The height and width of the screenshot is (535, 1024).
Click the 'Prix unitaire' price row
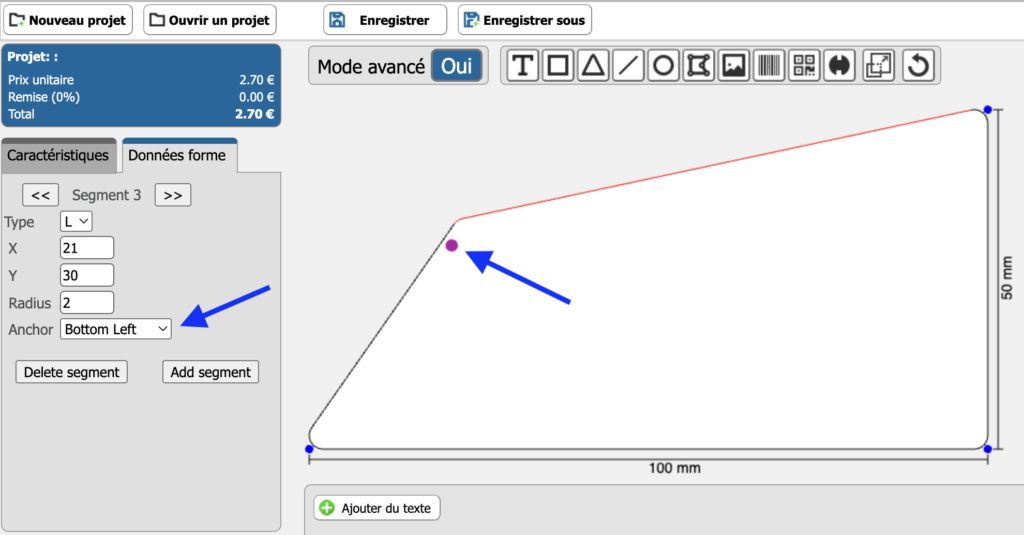[141, 80]
